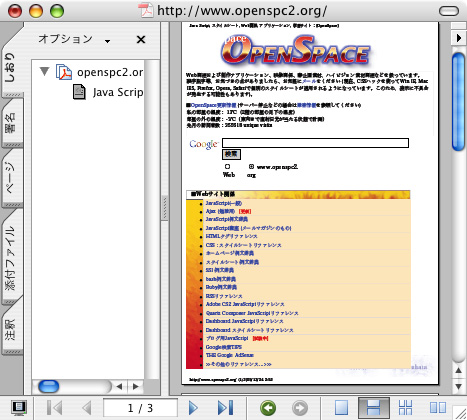Click the document scroll down arrow
467x420 pixels.
(459, 387)
